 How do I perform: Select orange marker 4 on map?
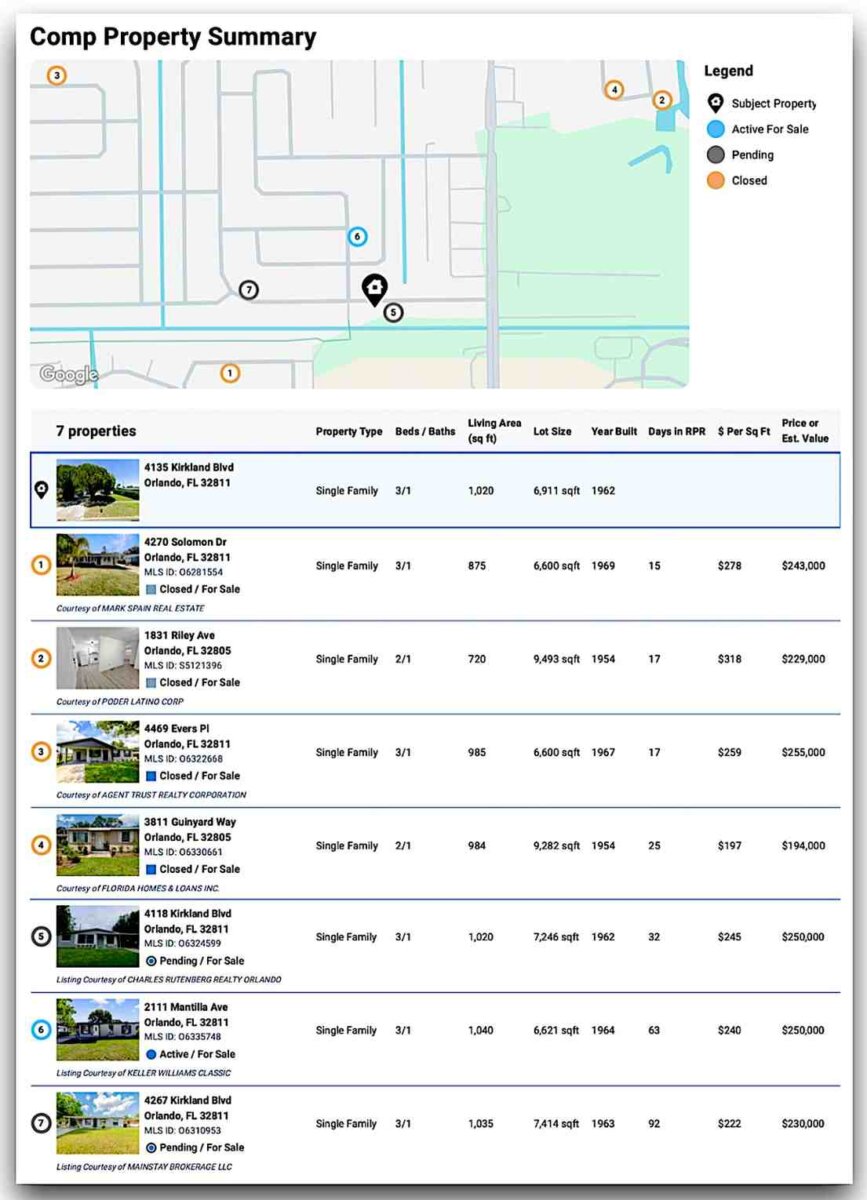pos(614,90)
